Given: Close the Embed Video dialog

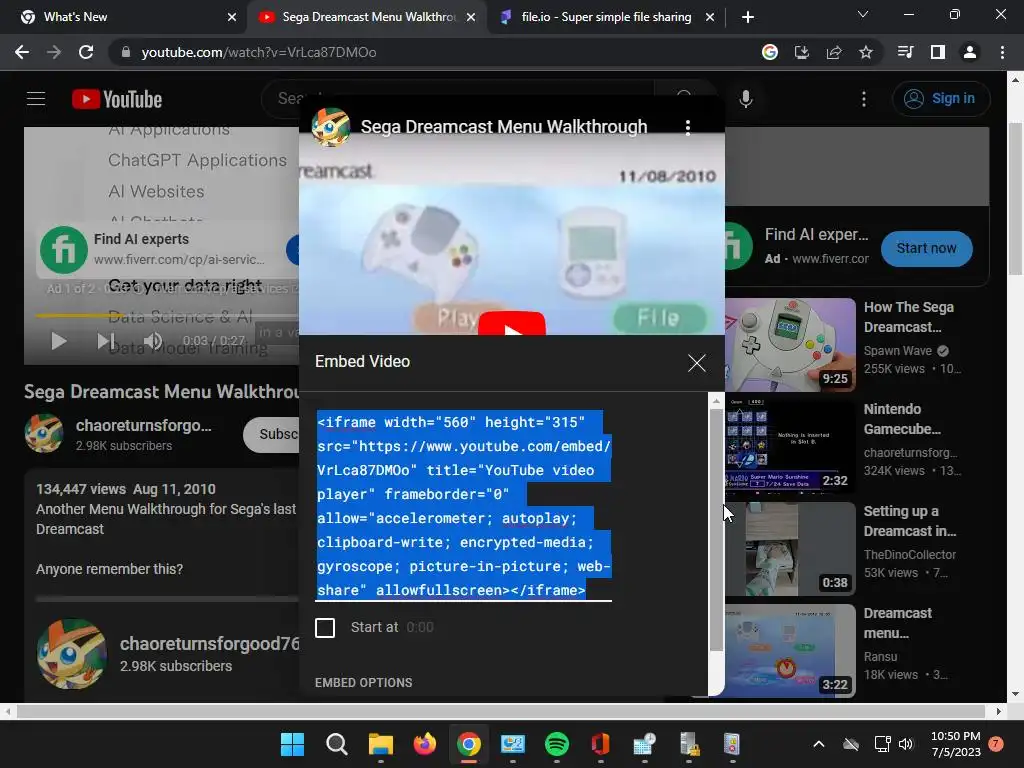Looking at the screenshot, I should click(697, 362).
